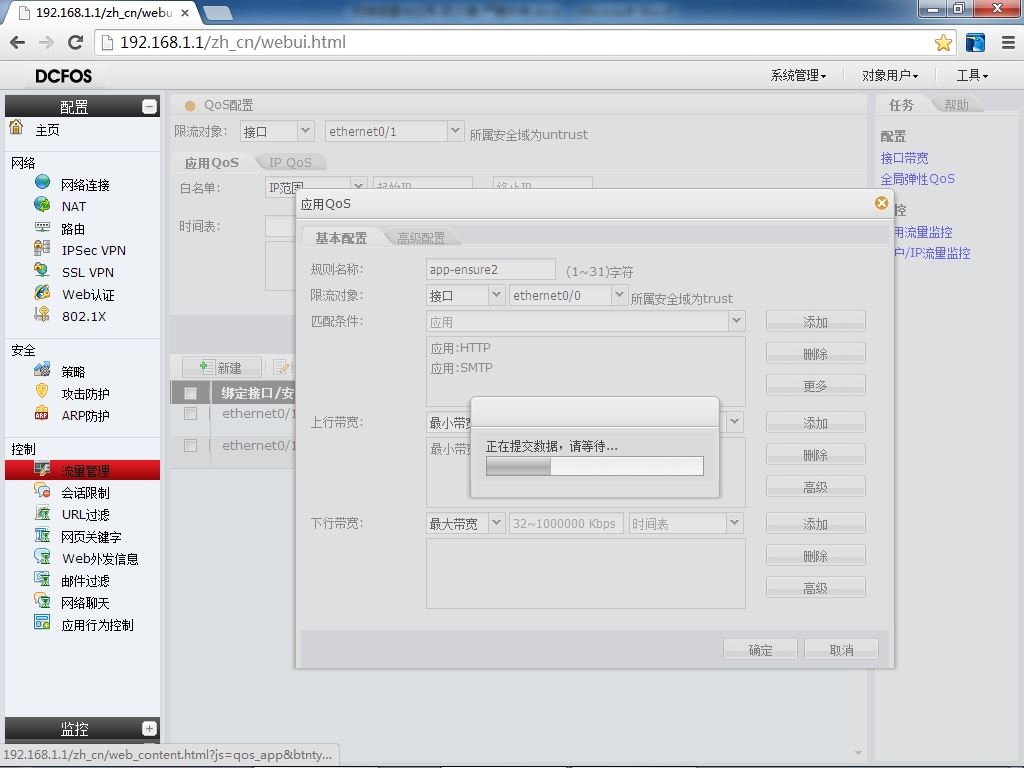Open the 系统管理 menu
This screenshot has width=1024, height=768.
coord(798,75)
